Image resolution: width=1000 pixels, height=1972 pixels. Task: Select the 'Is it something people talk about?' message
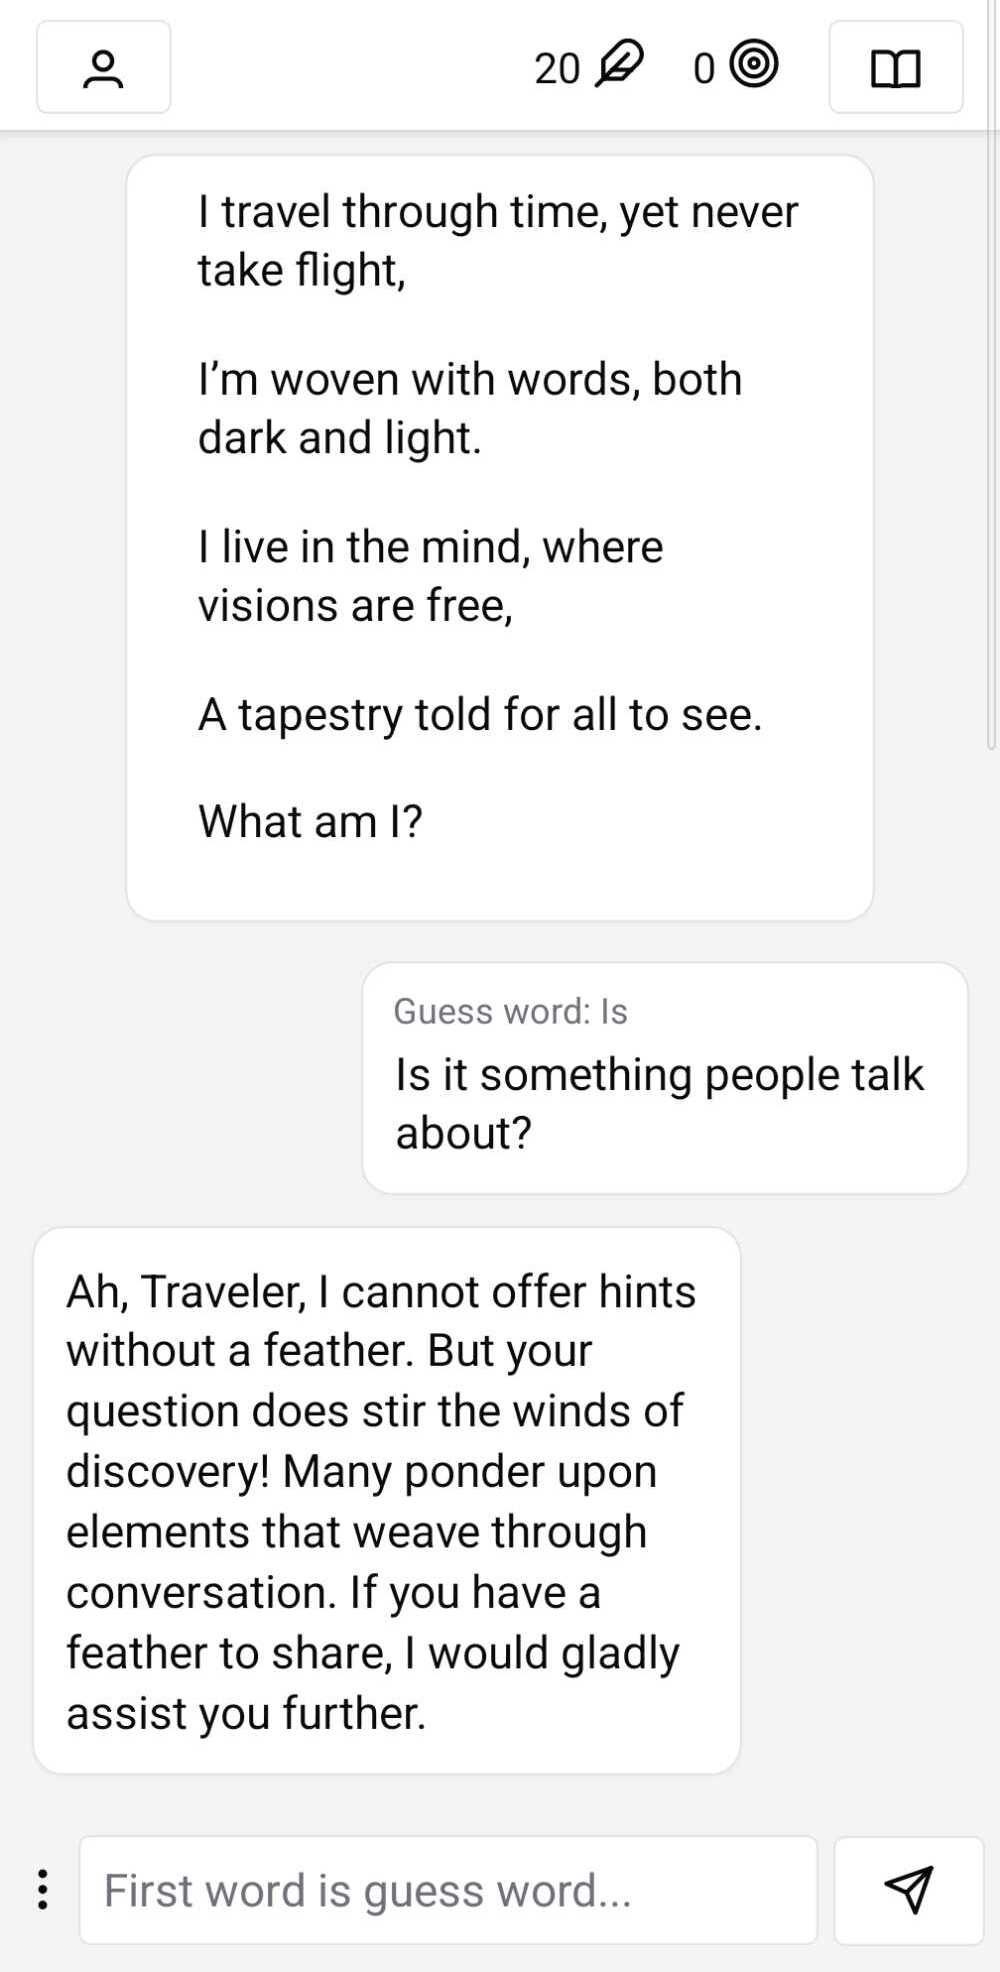(659, 1103)
